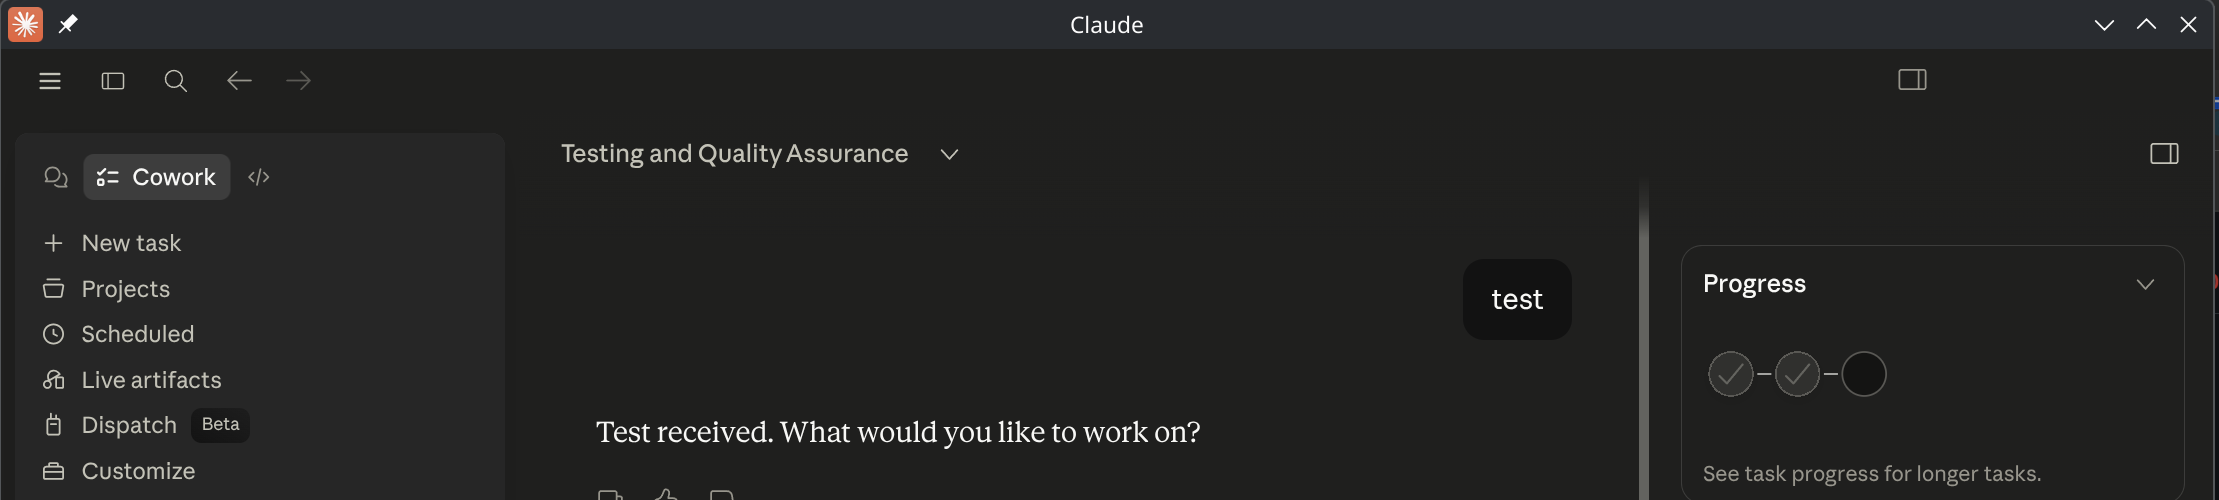Open Projects in the sidebar
Image resolution: width=2219 pixels, height=500 pixels.
pos(106,289)
